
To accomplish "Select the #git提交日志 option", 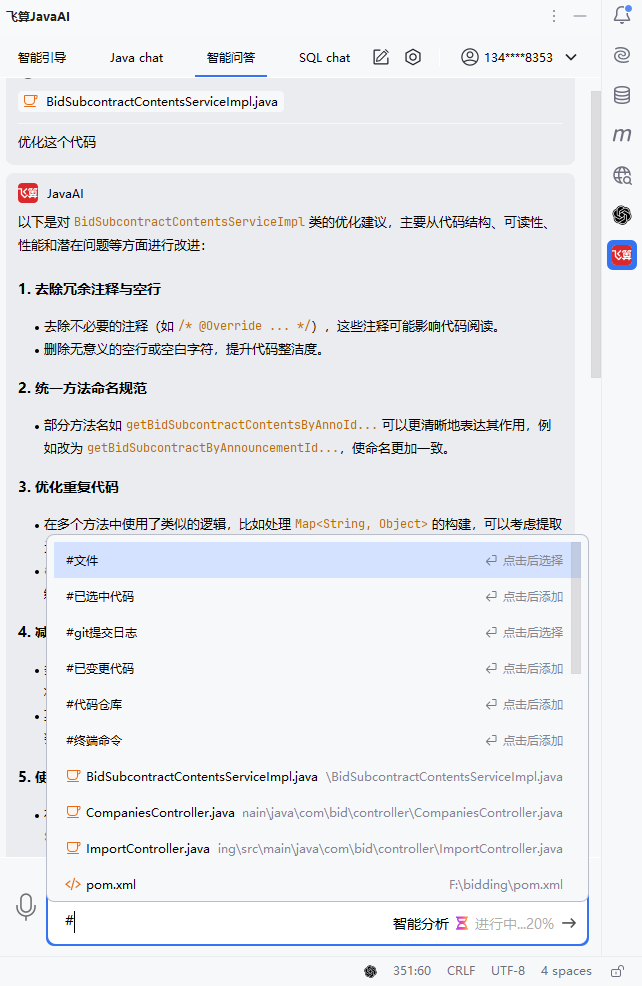I will pos(314,632).
